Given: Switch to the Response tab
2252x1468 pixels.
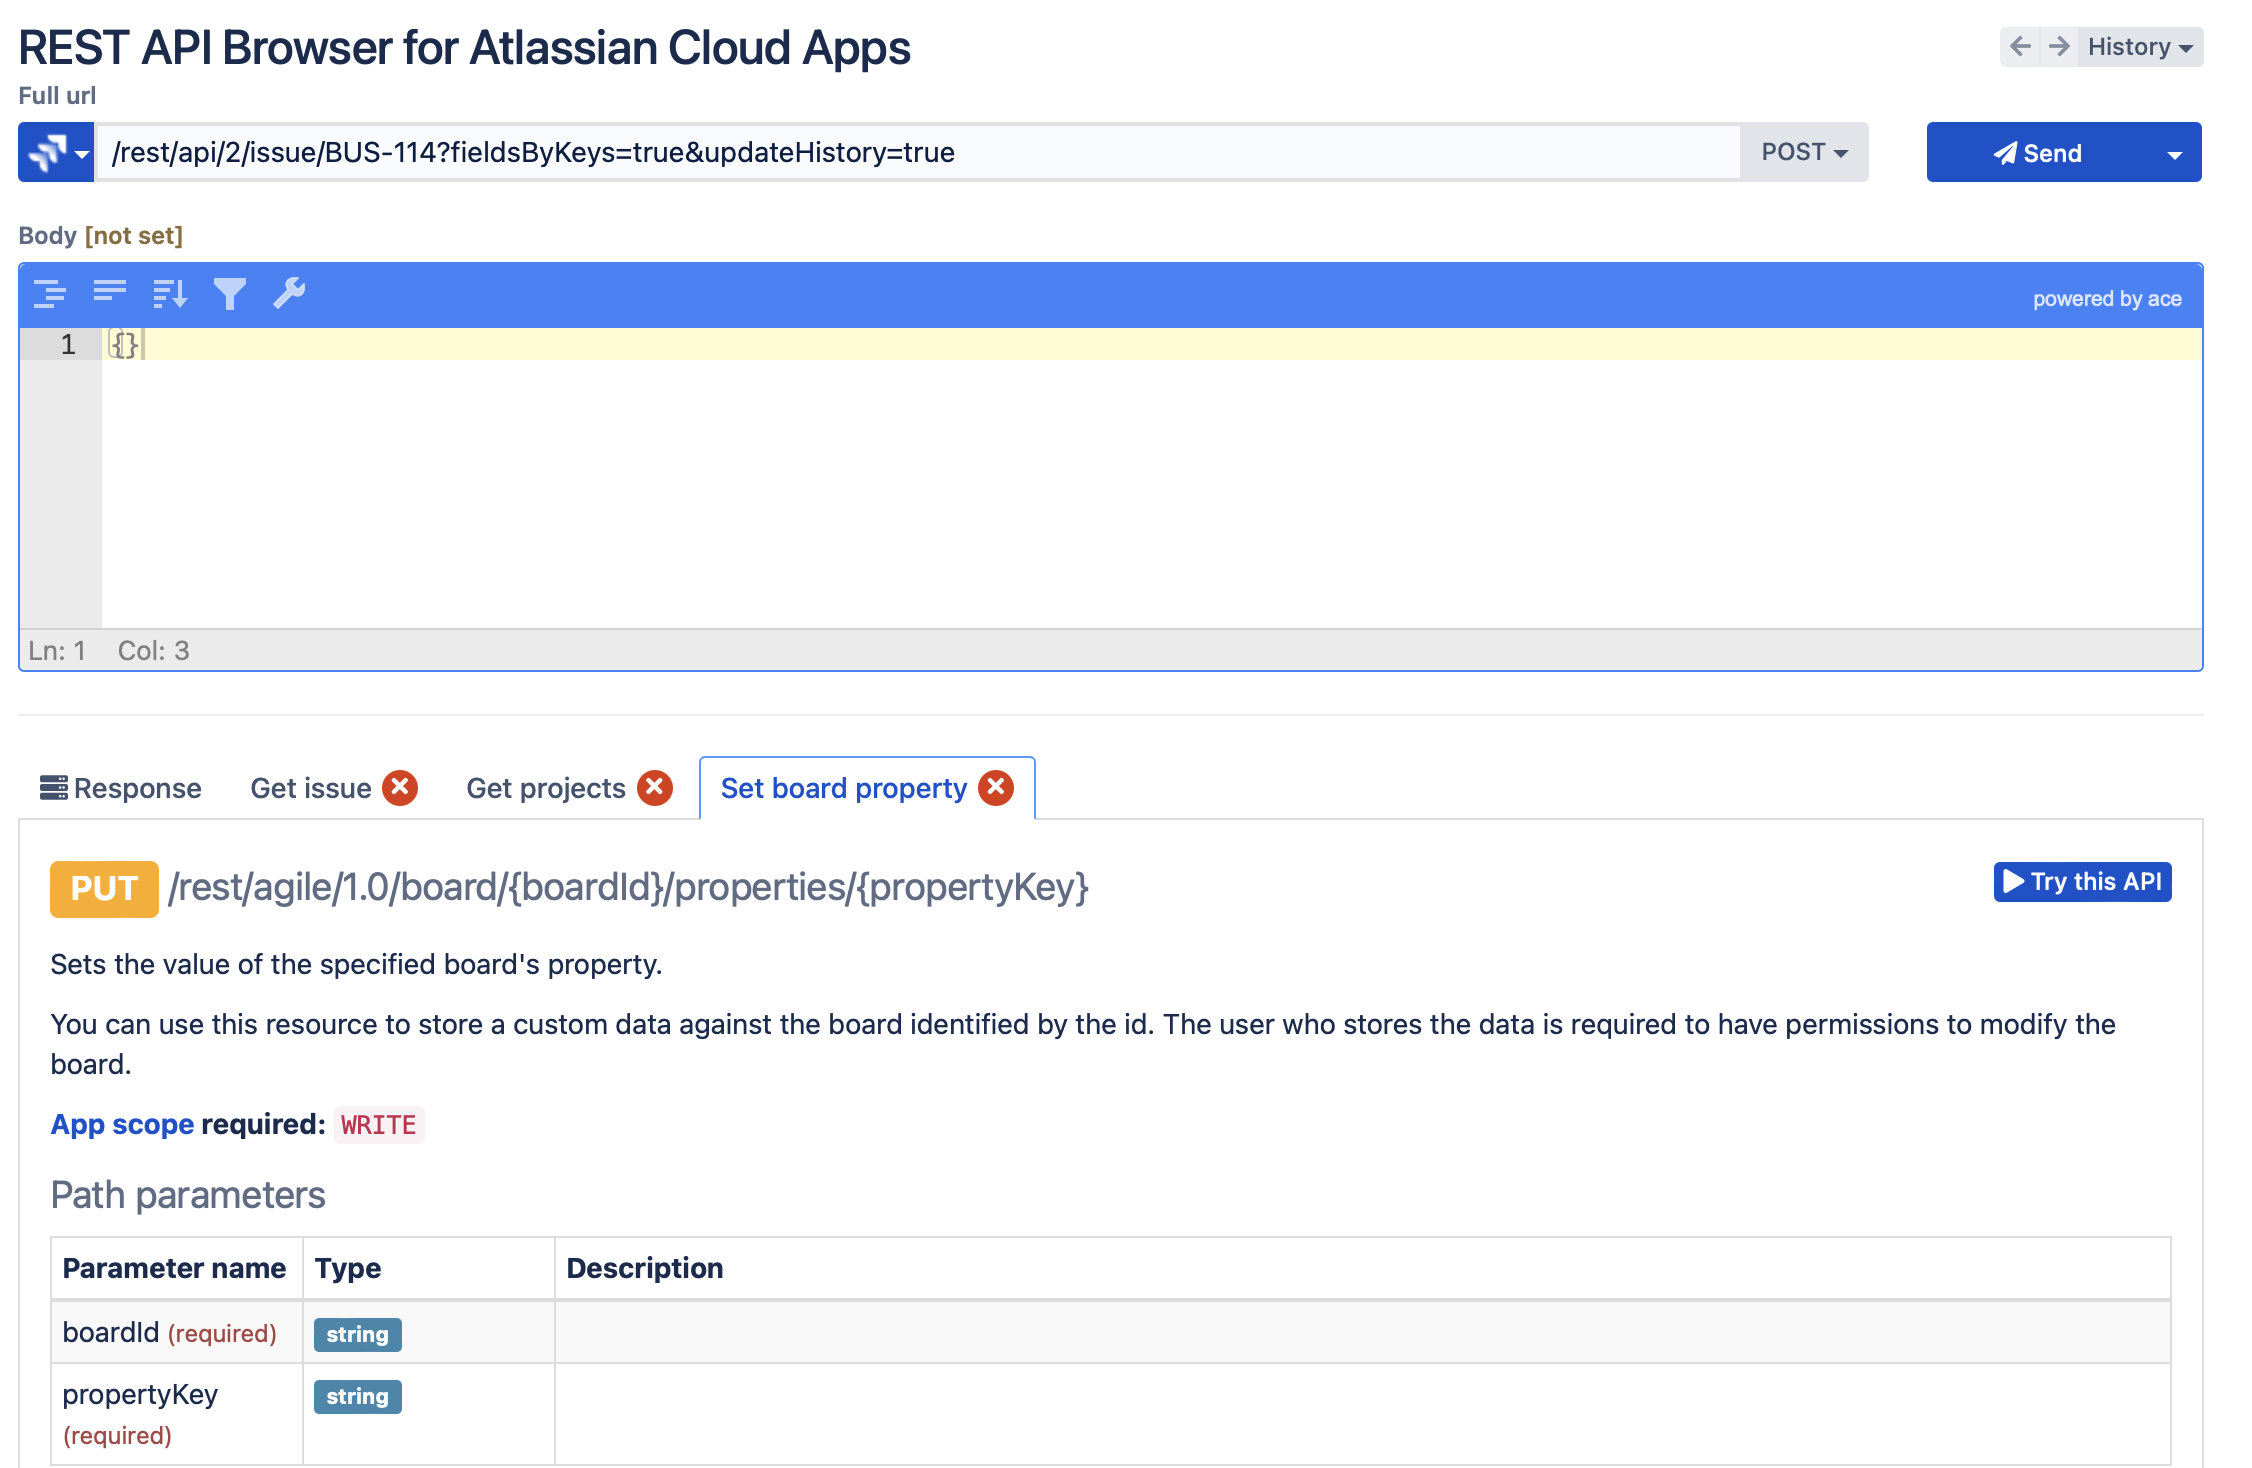Looking at the screenshot, I should click(x=121, y=788).
